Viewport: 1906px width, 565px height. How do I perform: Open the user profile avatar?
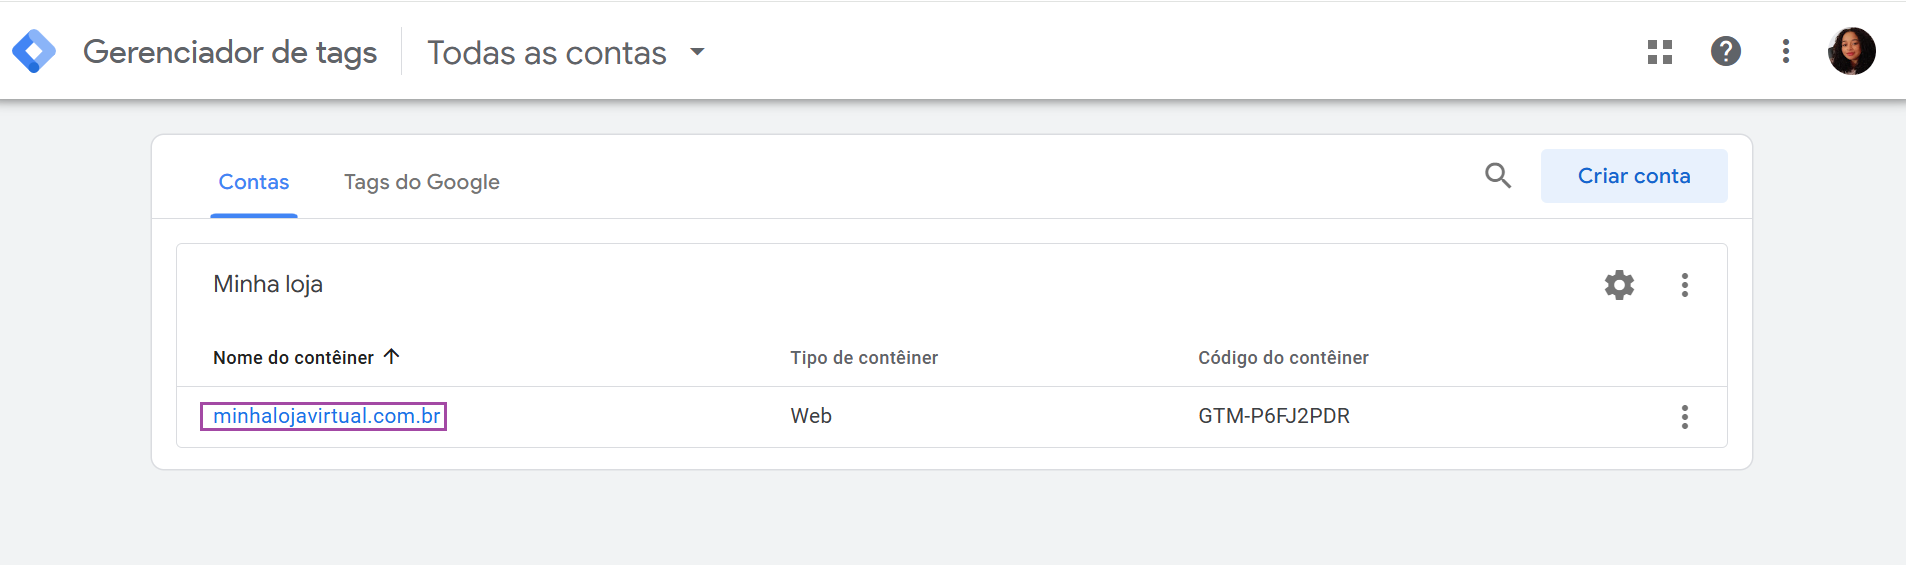(1852, 51)
